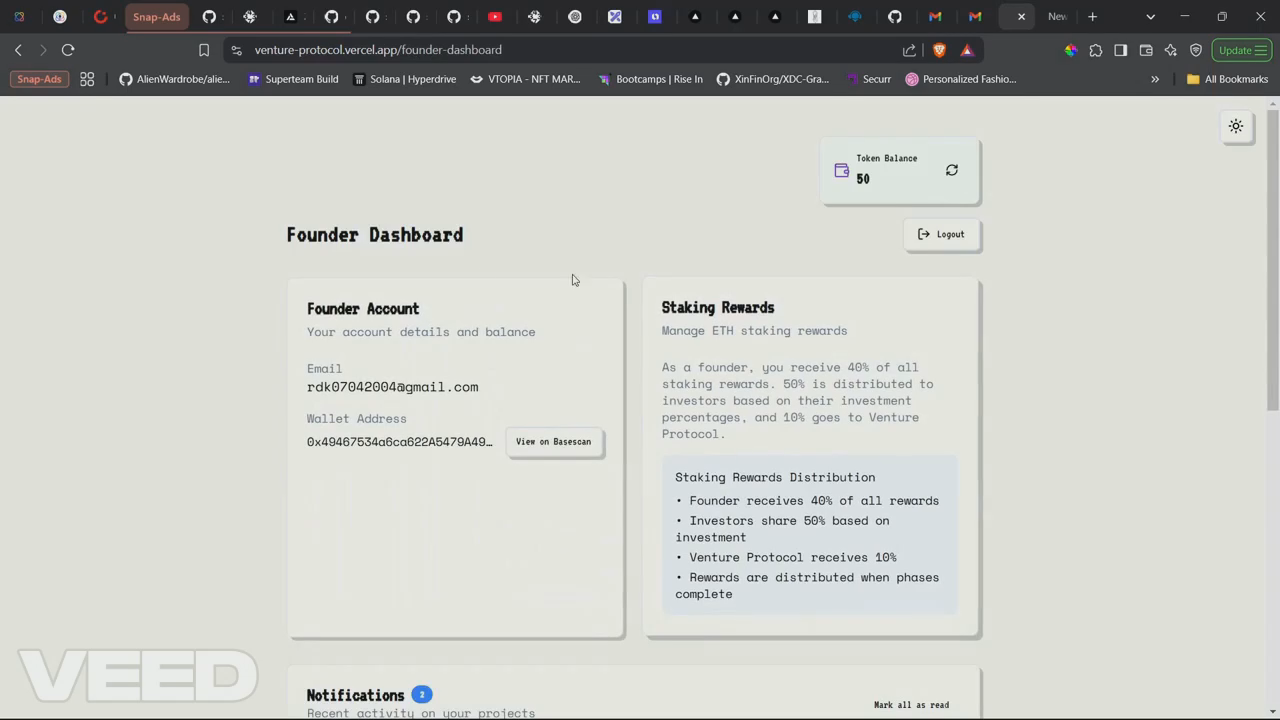This screenshot has height=720, width=1280.
Task: Open Brave Rewards triangle icon
Action: [x=967, y=50]
